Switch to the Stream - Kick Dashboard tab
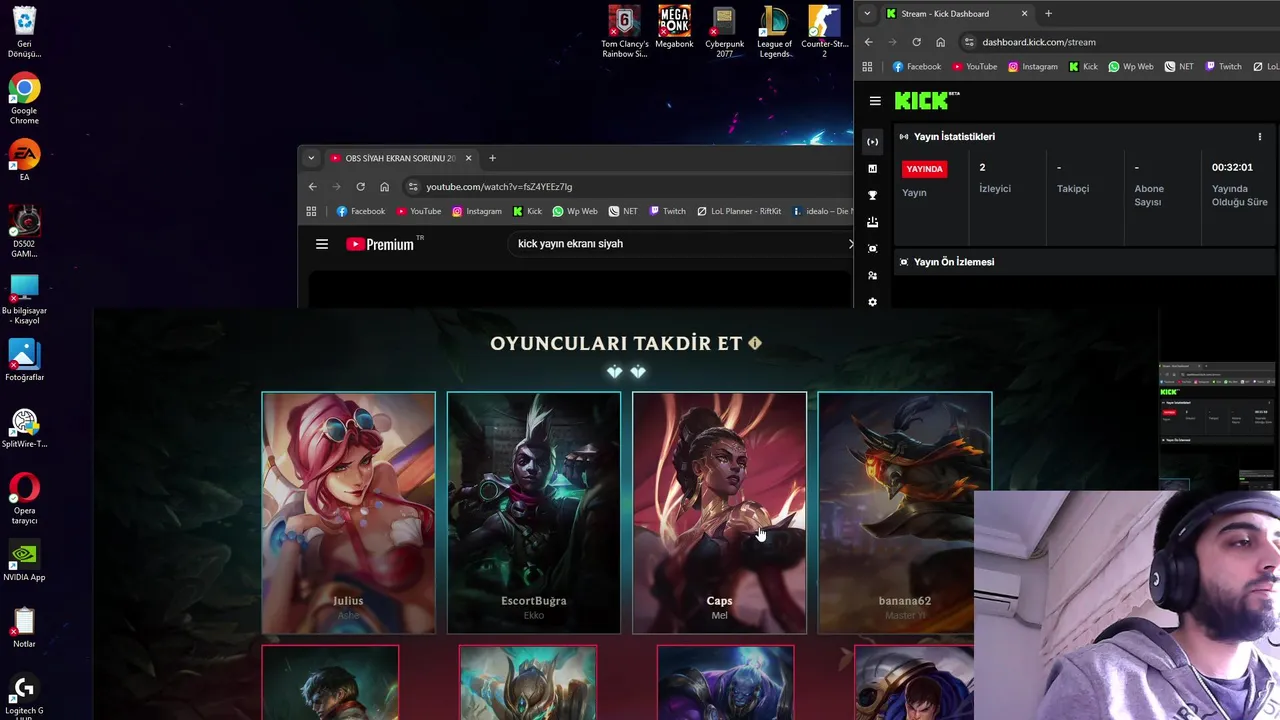 click(x=957, y=14)
